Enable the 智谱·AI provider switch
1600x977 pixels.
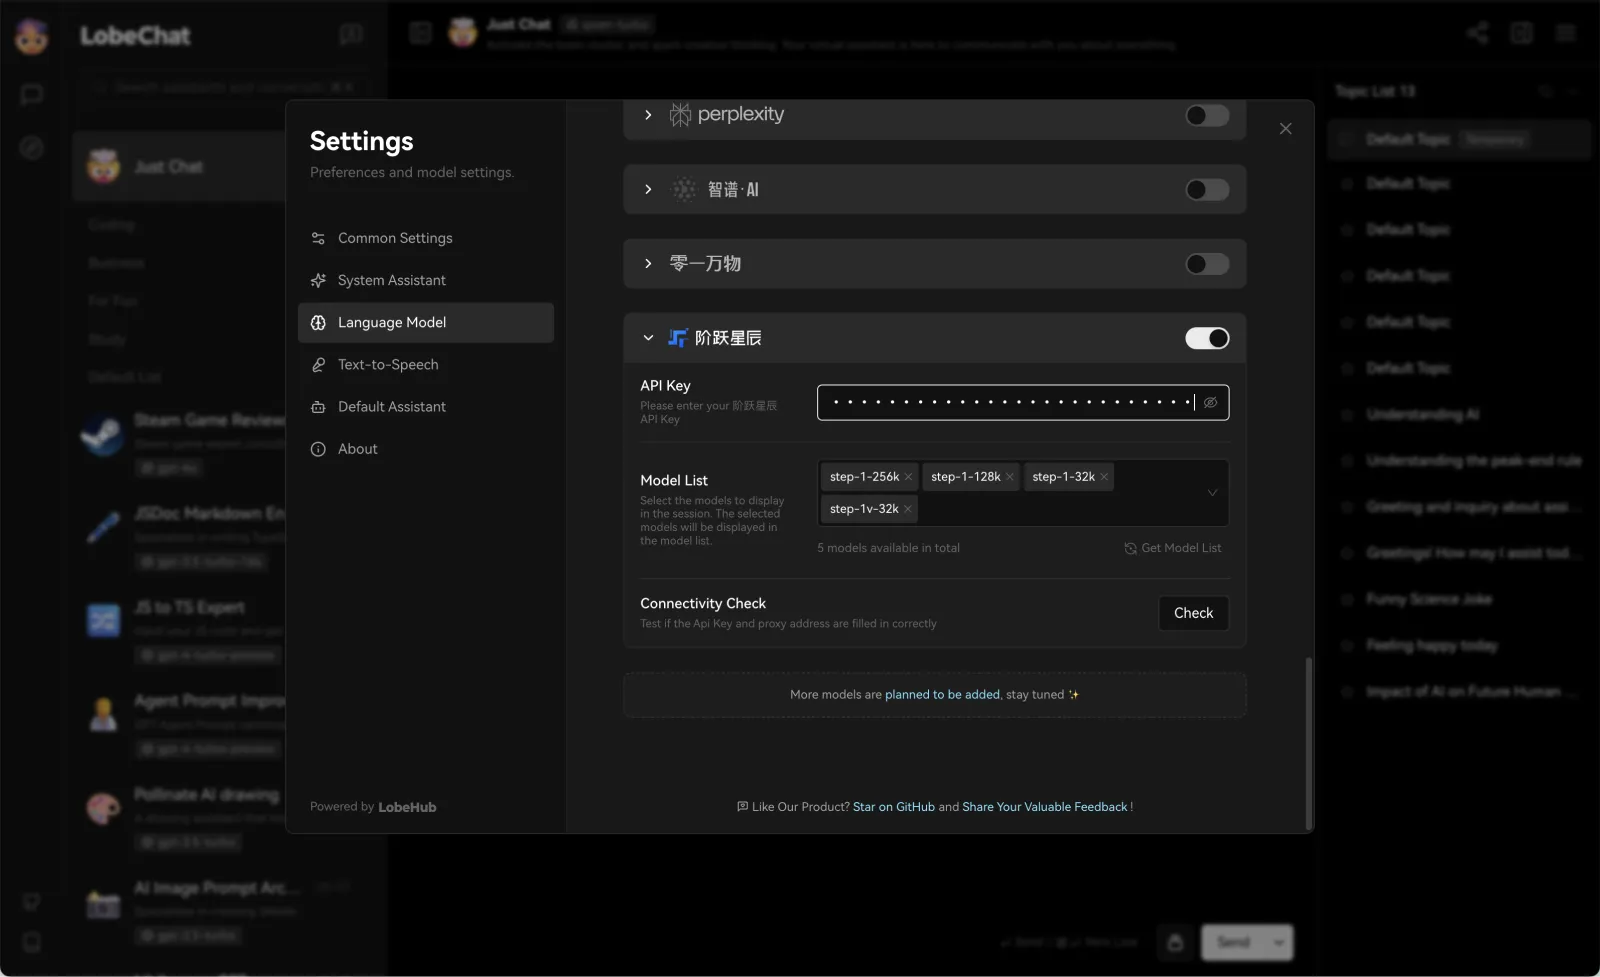pyautogui.click(x=1207, y=190)
